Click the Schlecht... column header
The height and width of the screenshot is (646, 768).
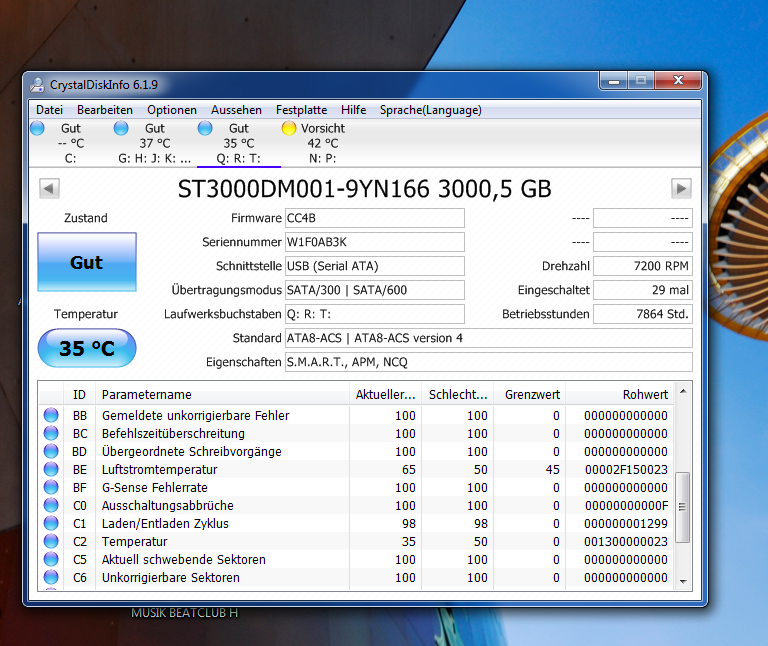pyautogui.click(x=457, y=394)
